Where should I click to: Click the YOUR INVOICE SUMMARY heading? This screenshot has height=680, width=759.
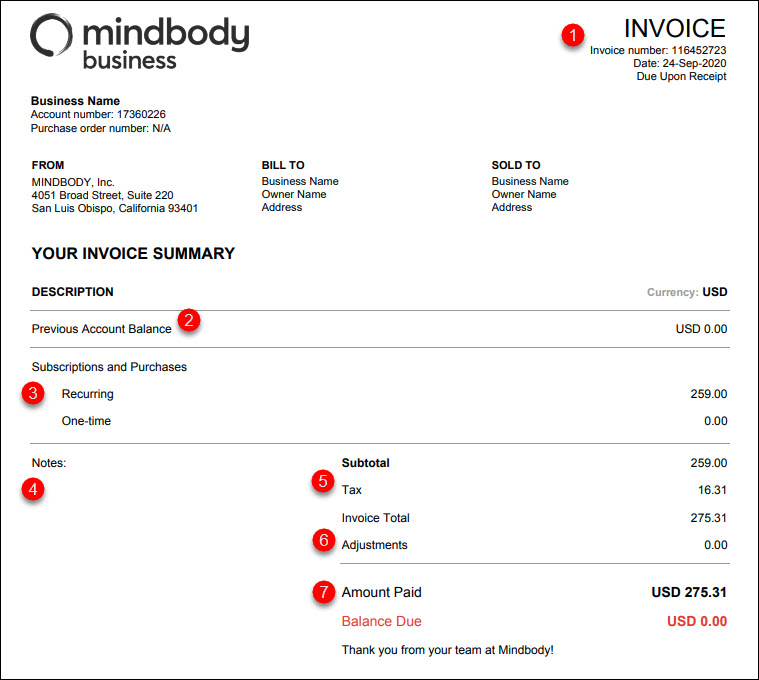(133, 254)
